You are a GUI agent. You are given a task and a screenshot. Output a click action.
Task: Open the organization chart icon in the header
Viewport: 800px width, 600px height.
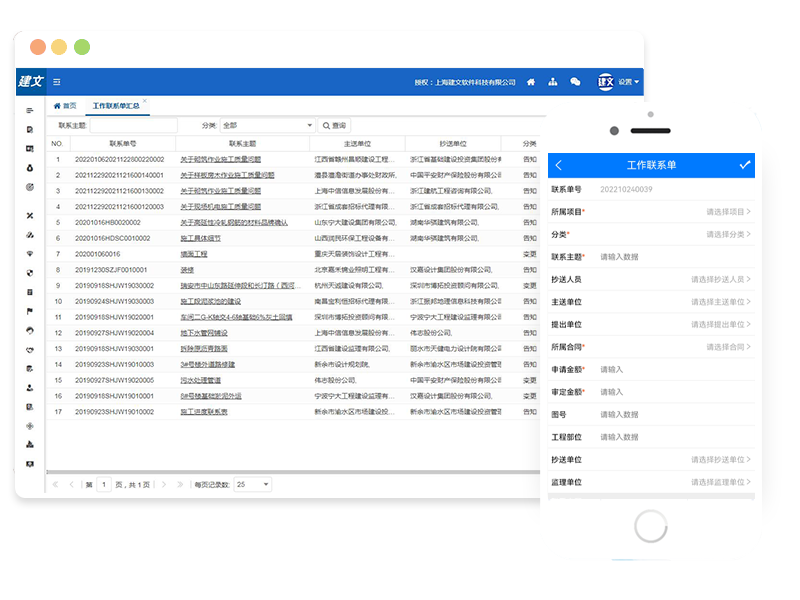(x=553, y=82)
